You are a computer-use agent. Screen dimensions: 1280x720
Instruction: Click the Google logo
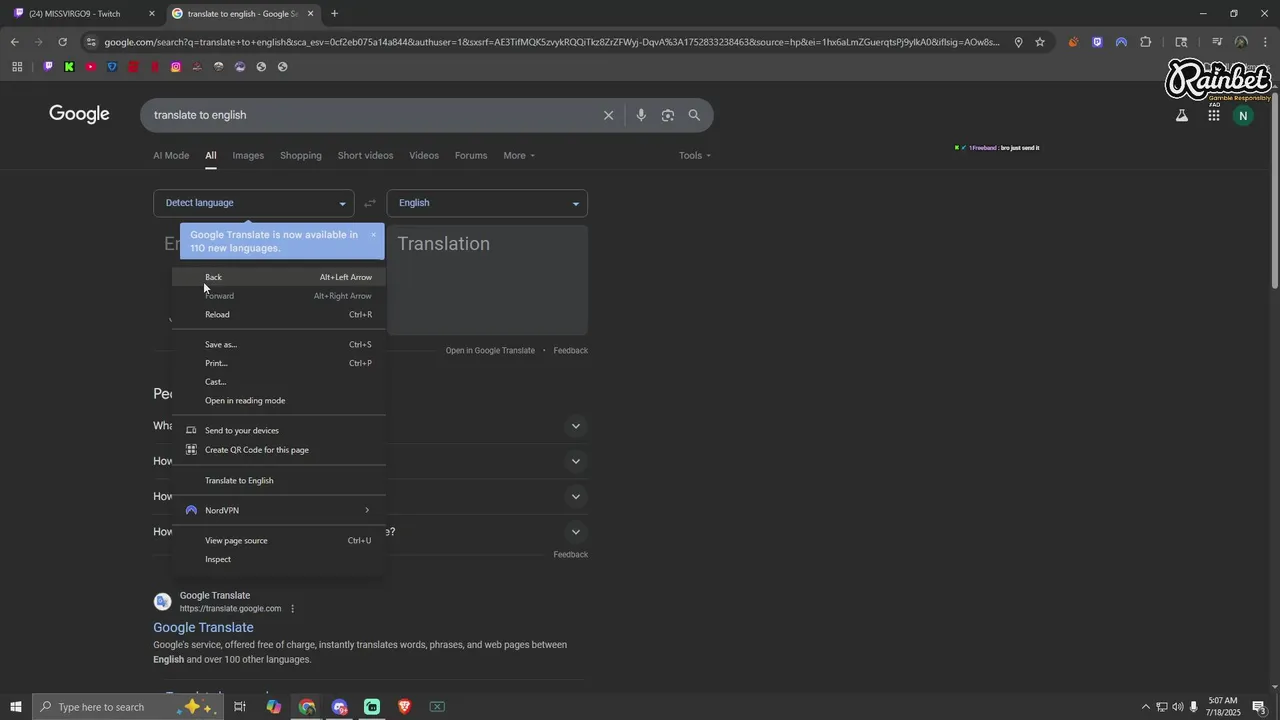79,114
